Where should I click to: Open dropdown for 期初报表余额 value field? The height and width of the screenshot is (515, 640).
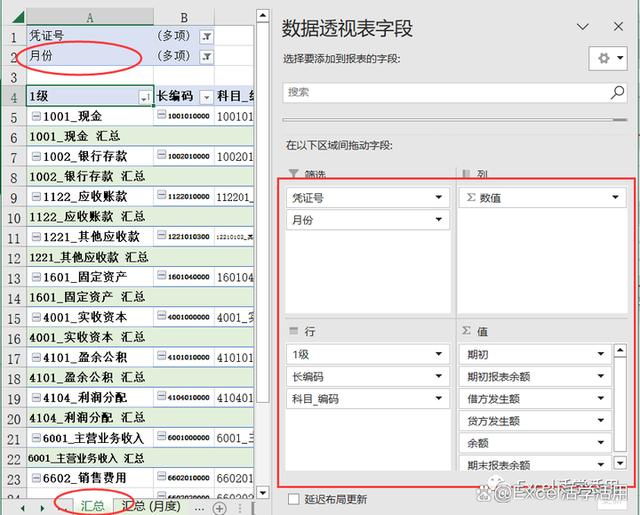(x=601, y=376)
